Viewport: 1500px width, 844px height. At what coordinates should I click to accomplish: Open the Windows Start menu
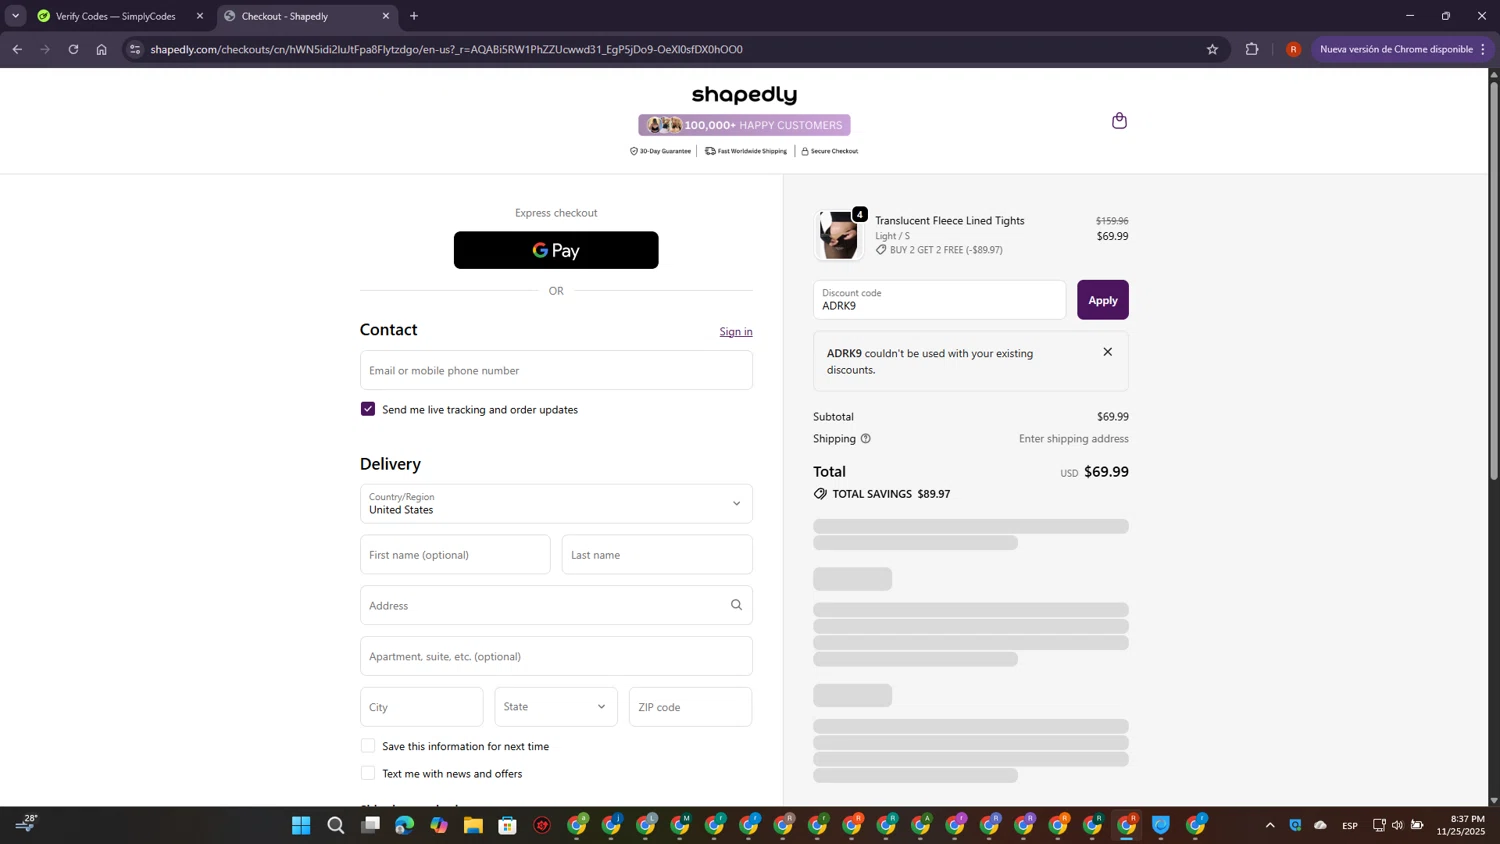(x=301, y=825)
